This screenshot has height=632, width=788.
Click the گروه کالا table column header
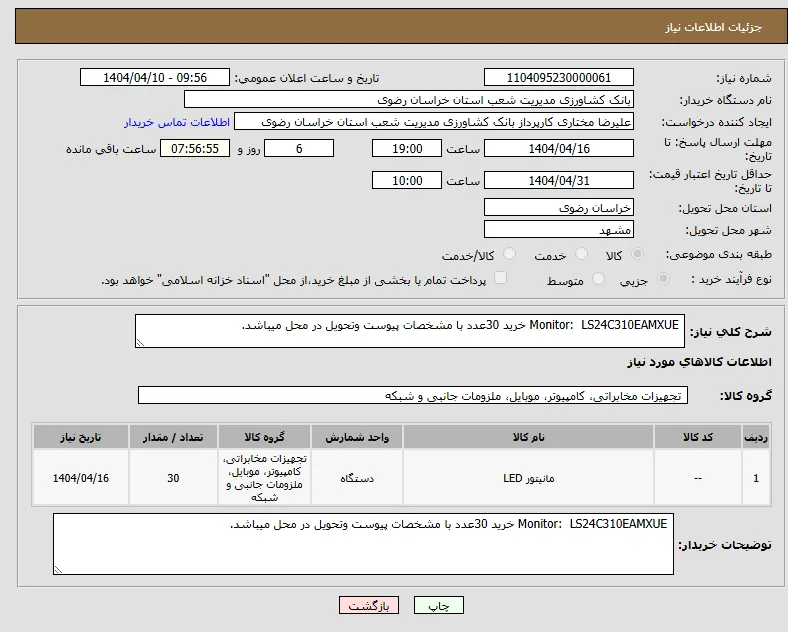[264, 437]
